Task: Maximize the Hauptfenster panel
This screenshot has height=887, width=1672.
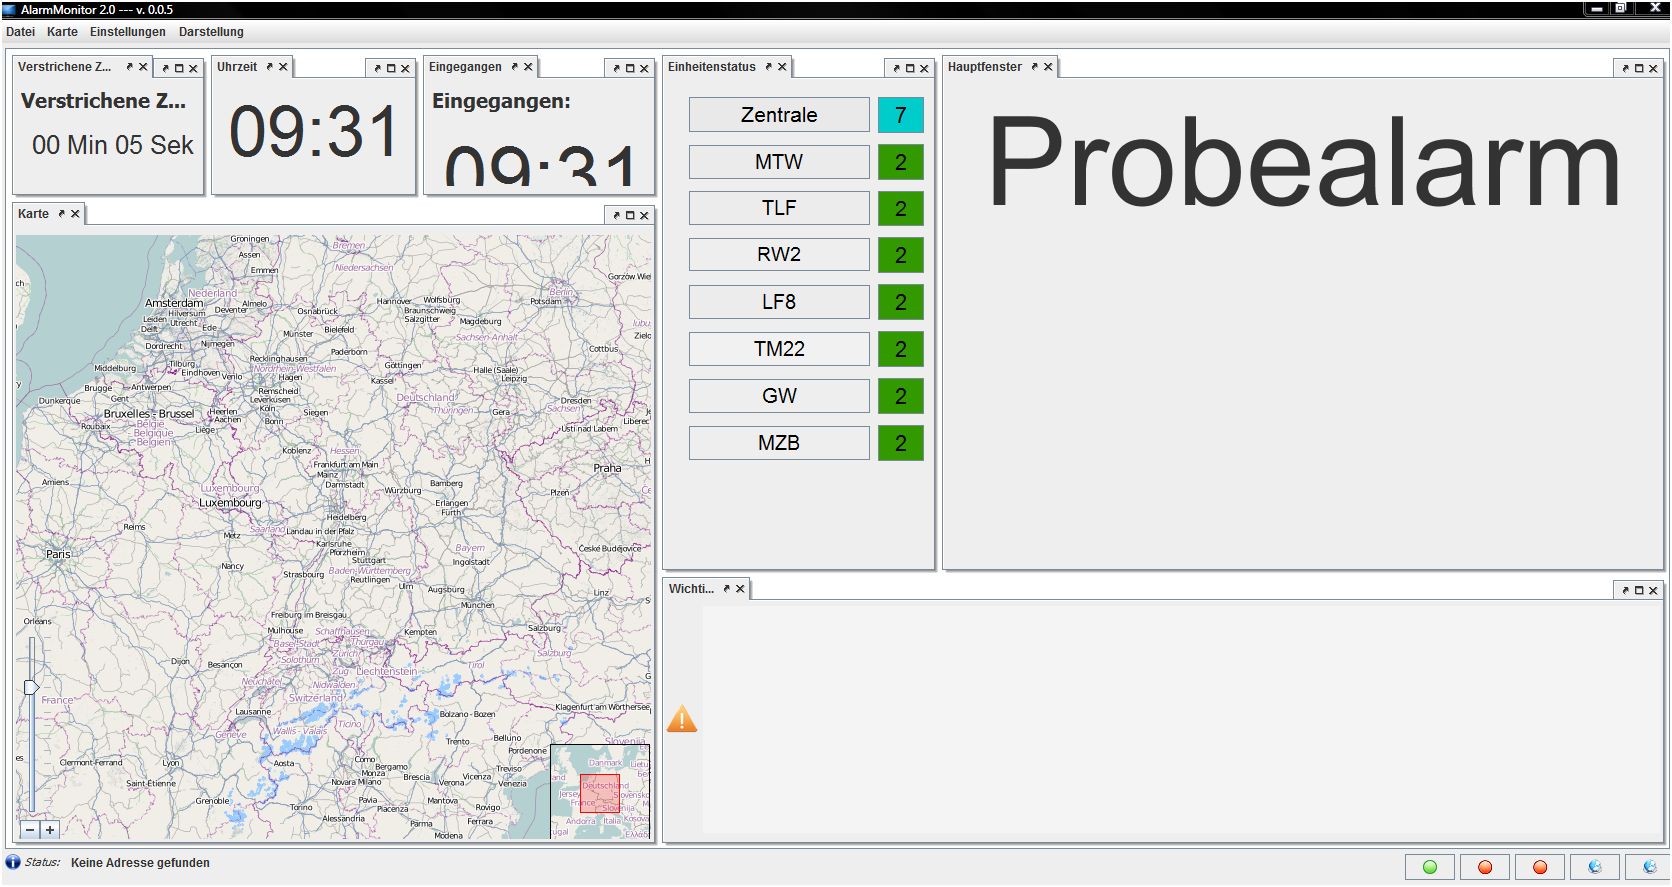Action: pyautogui.click(x=1639, y=69)
